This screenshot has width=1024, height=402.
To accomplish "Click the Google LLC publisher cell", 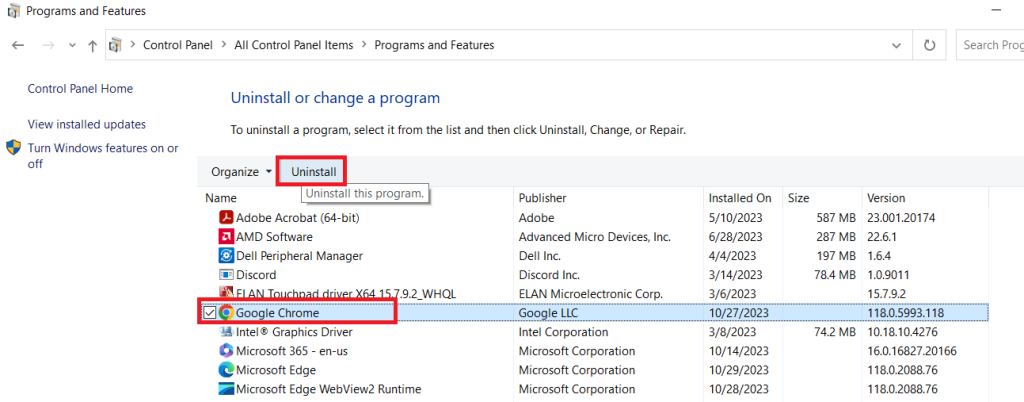I will (x=548, y=313).
